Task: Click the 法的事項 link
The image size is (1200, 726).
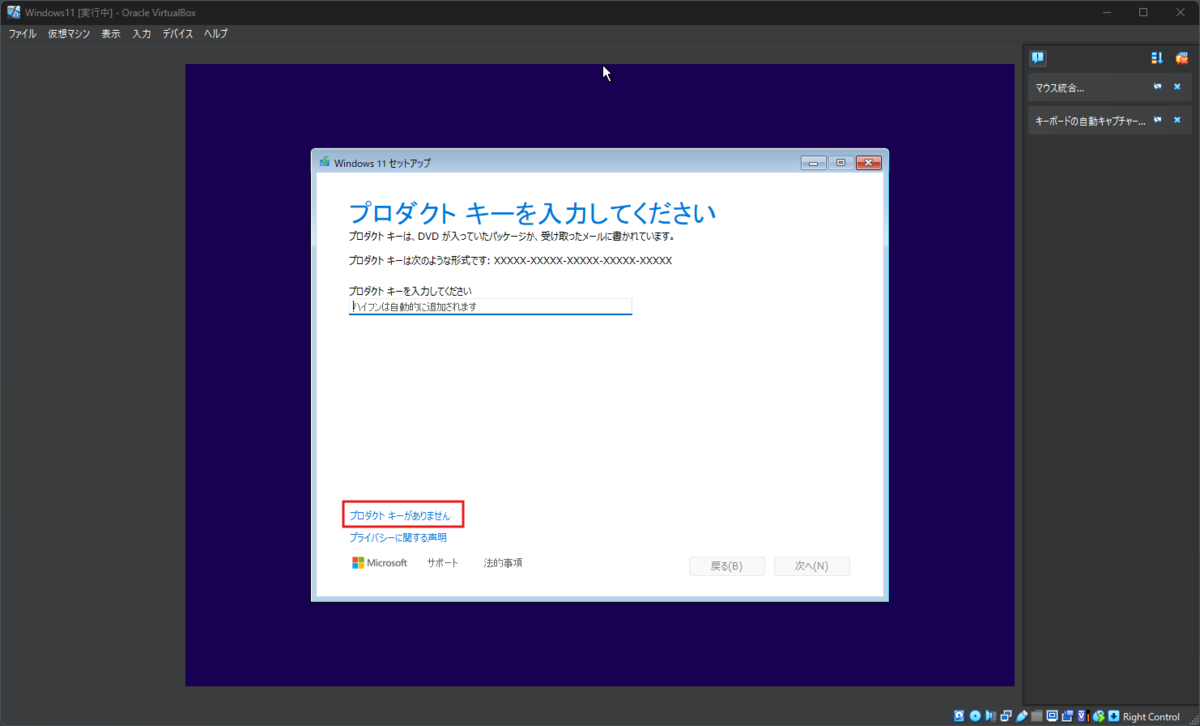Action: pos(502,563)
